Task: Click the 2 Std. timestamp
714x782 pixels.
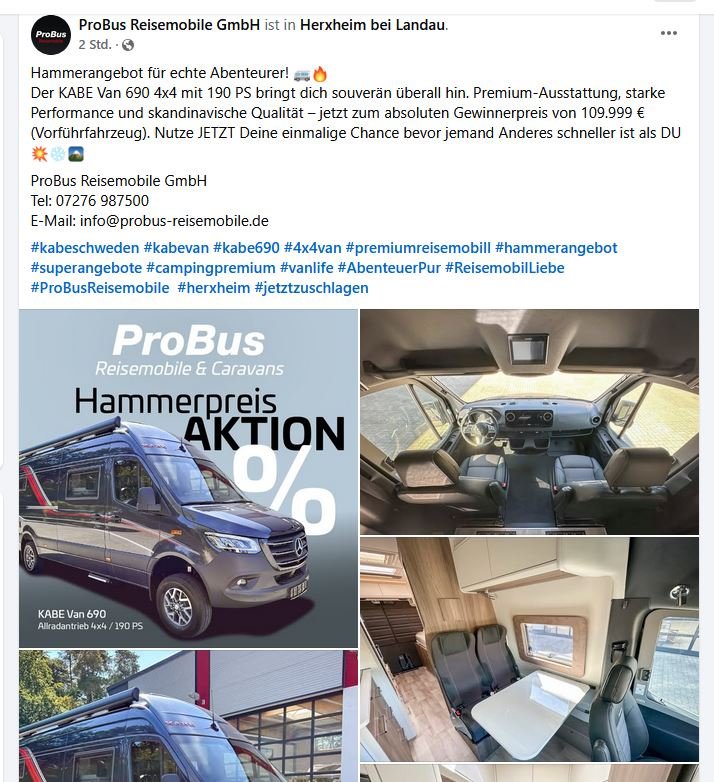Action: pos(95,45)
